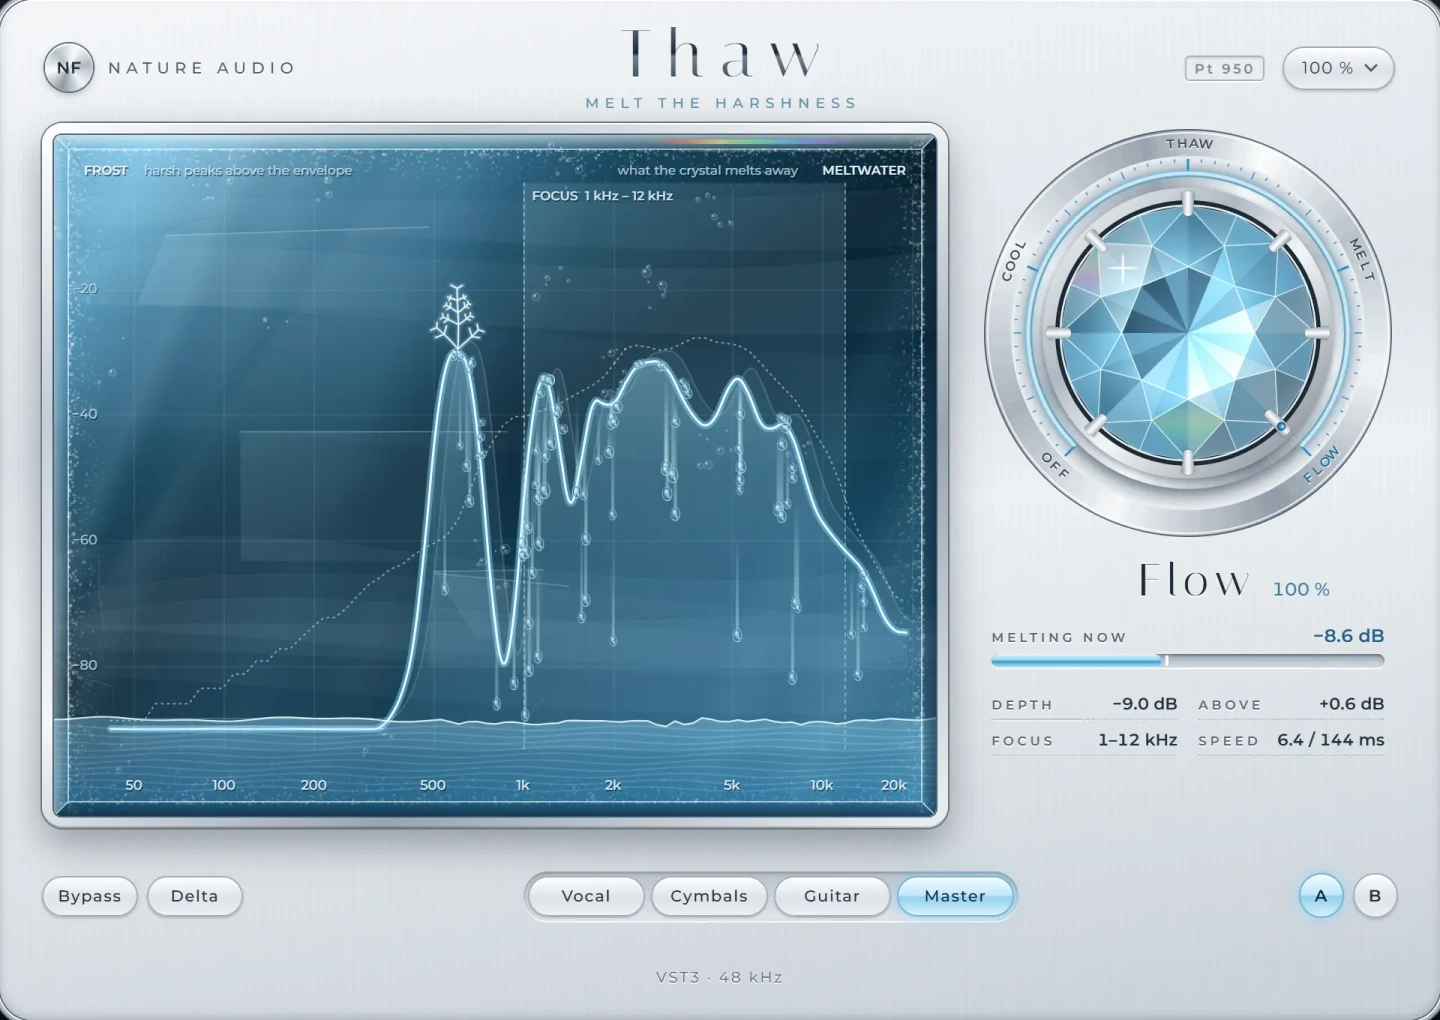Screen dimensions: 1440x1020
Task: Click the MELT marker on knob ring
Action: pyautogui.click(x=1362, y=259)
